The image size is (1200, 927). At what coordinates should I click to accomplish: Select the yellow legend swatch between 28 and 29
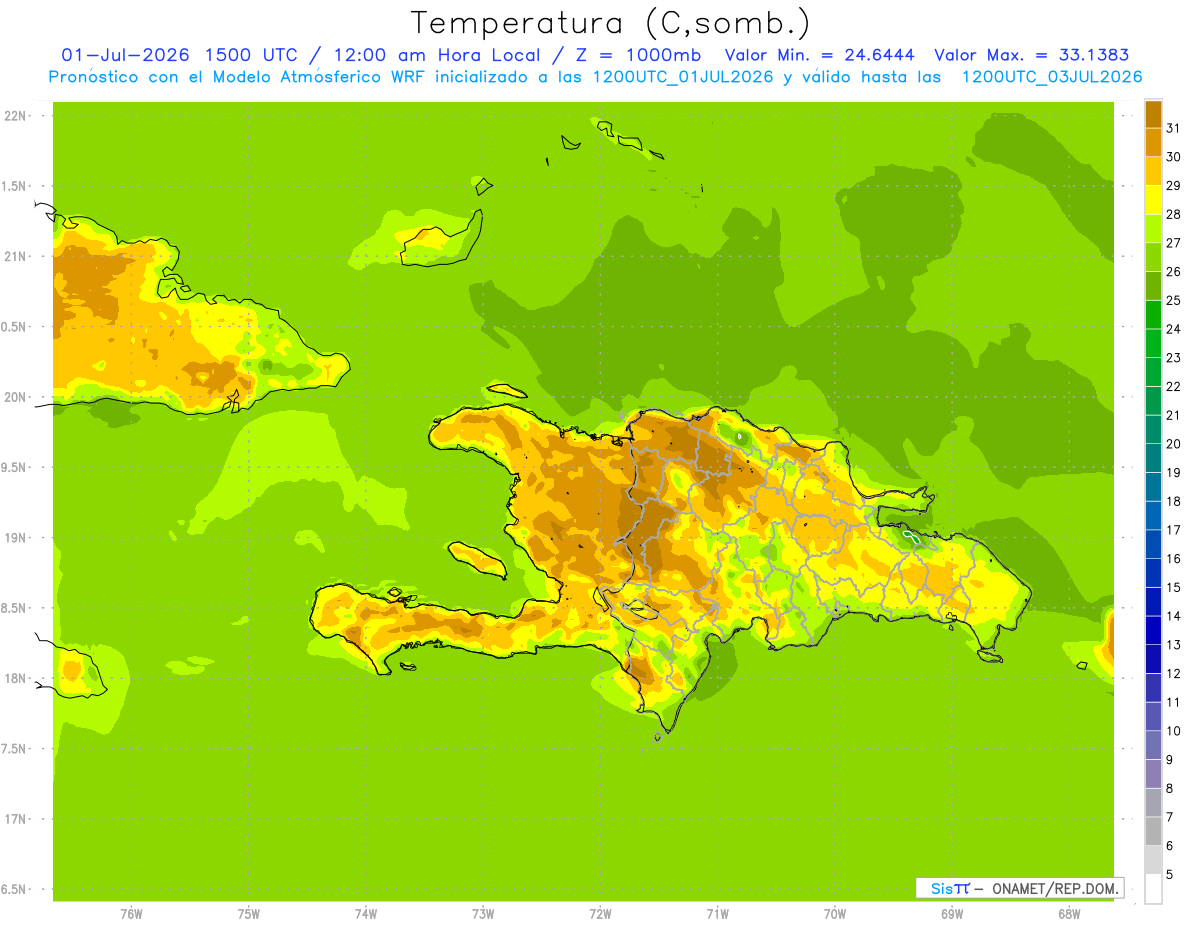(1153, 200)
